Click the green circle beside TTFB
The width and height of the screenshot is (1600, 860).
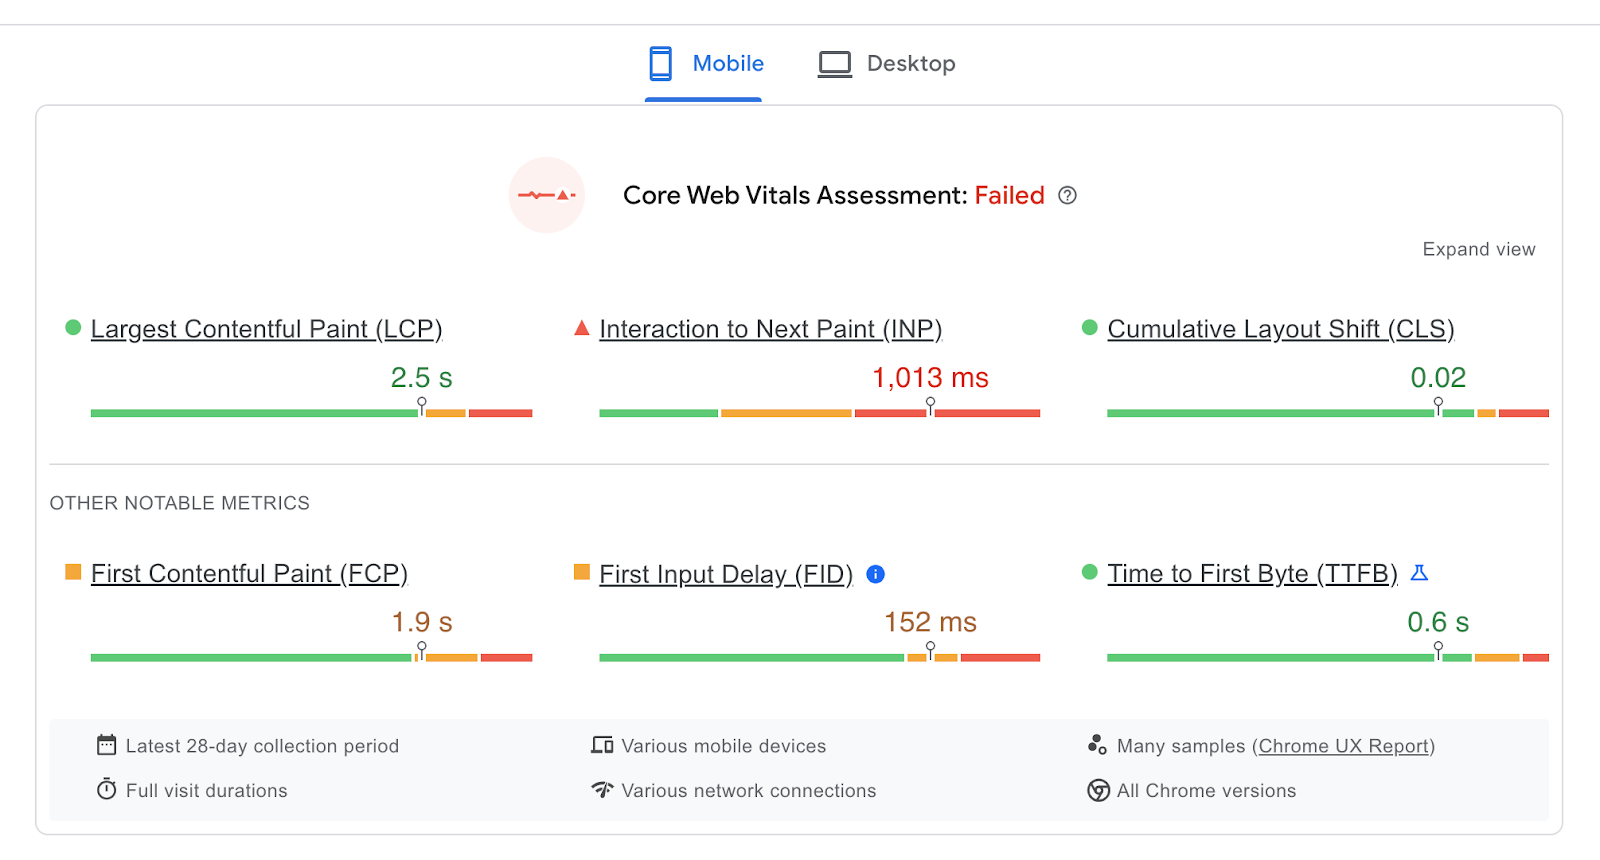point(1090,572)
